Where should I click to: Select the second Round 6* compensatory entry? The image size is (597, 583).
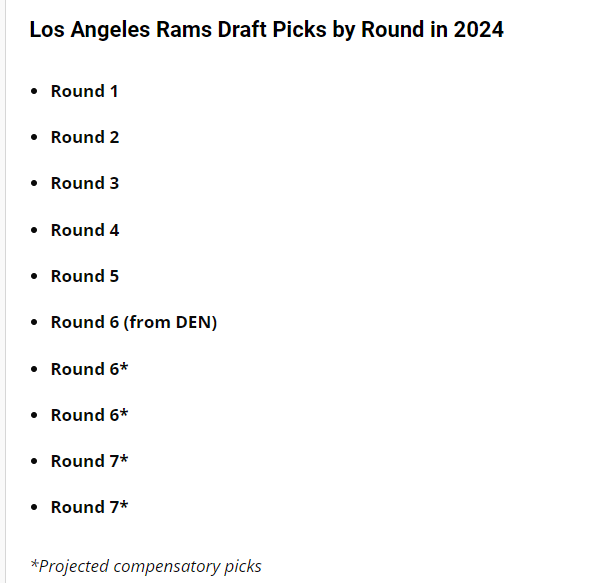click(x=89, y=415)
